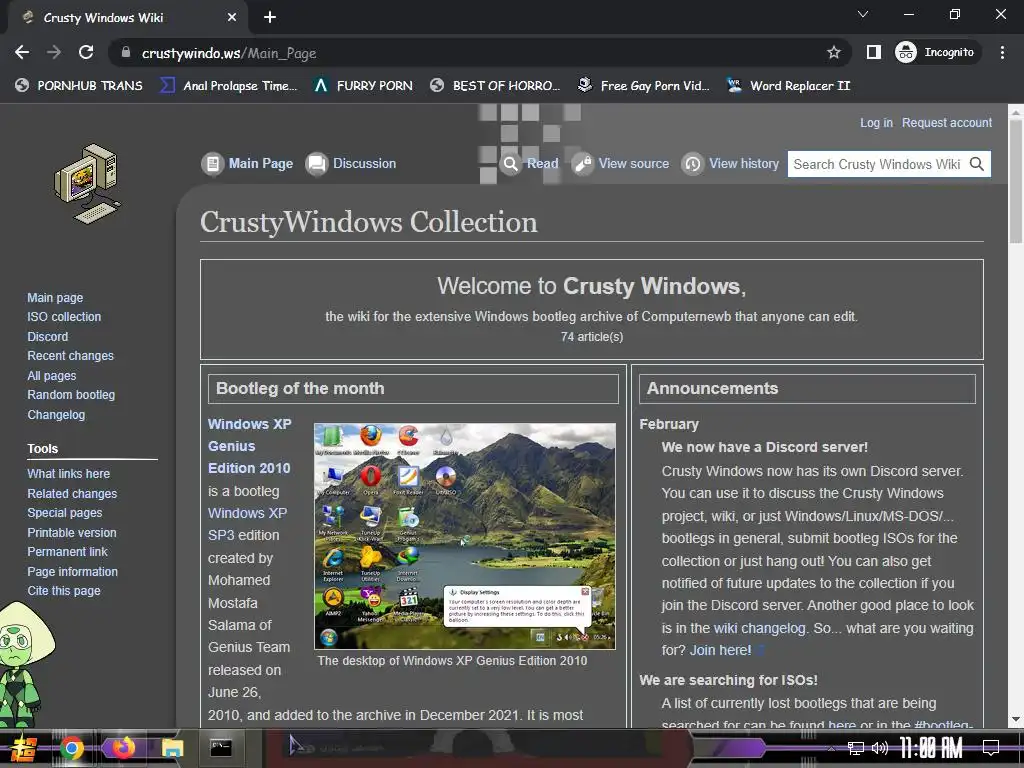The height and width of the screenshot is (768, 1024).
Task: Open the Windows XP SP3 edition link
Action: pyautogui.click(x=248, y=524)
